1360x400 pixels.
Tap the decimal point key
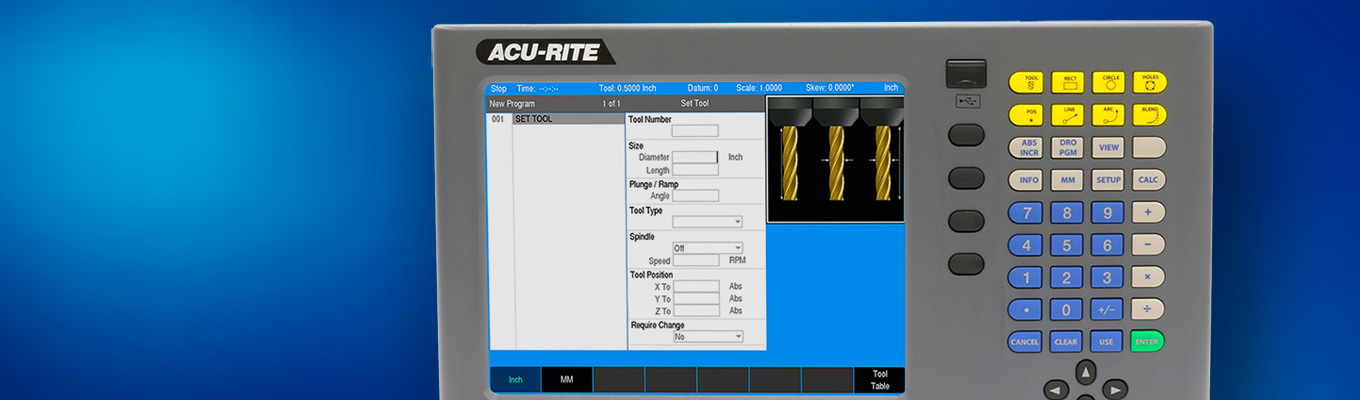pyautogui.click(x=1025, y=310)
